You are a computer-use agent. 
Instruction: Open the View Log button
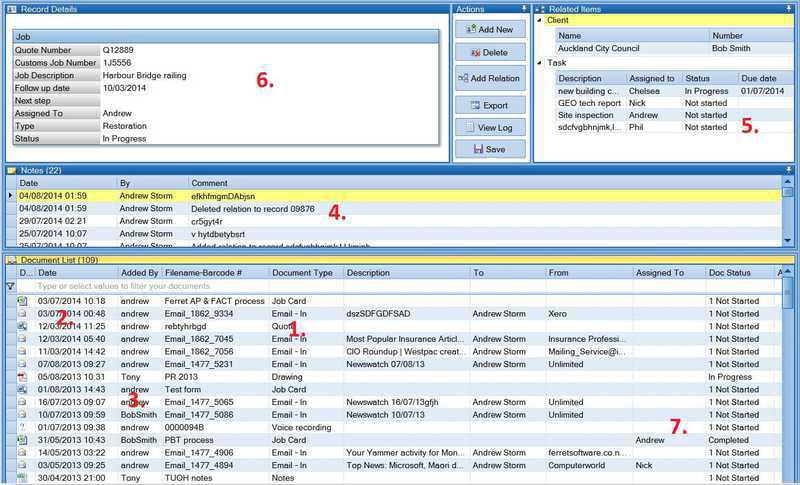click(488, 128)
